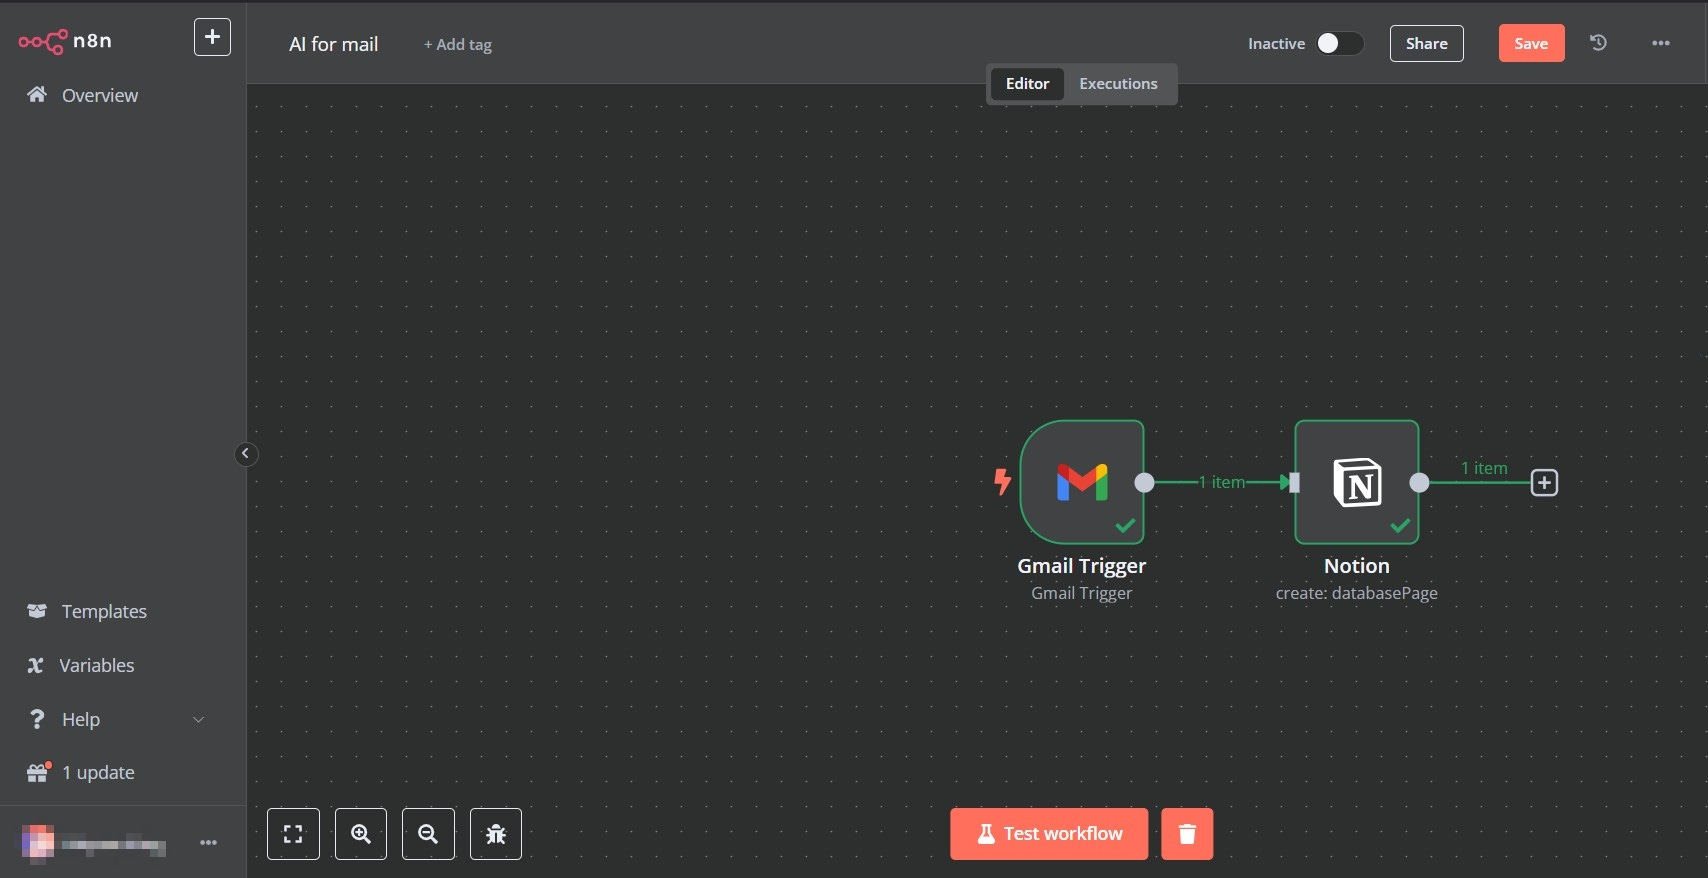Screen dimensions: 1708x878
Task: Click the Inactive label
Action: pos(1276,44)
